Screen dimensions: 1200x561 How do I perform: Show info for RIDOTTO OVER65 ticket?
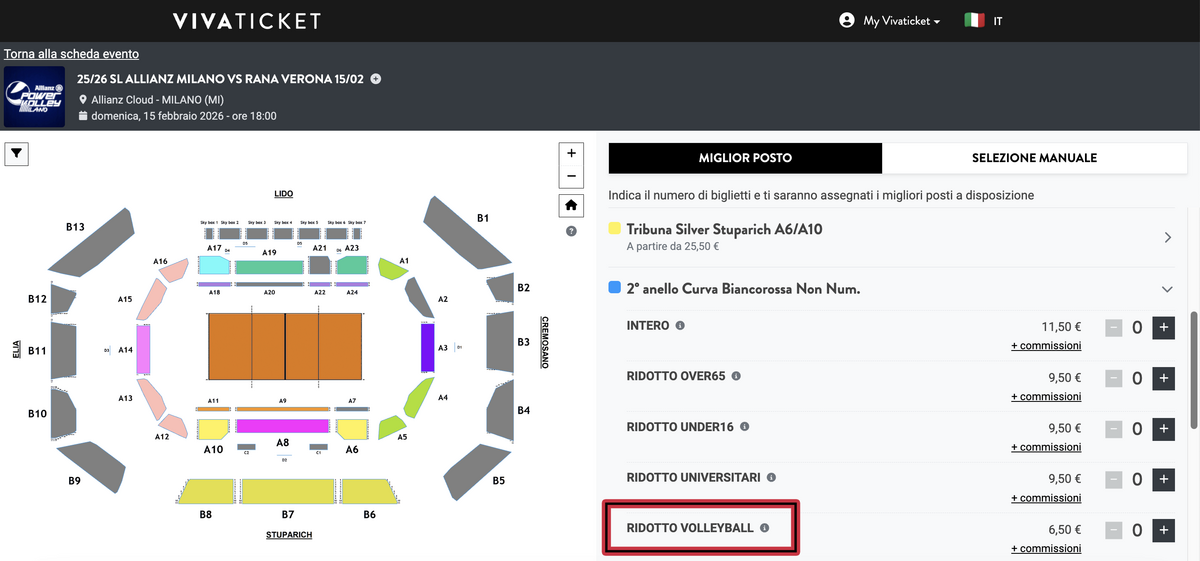[x=736, y=376]
